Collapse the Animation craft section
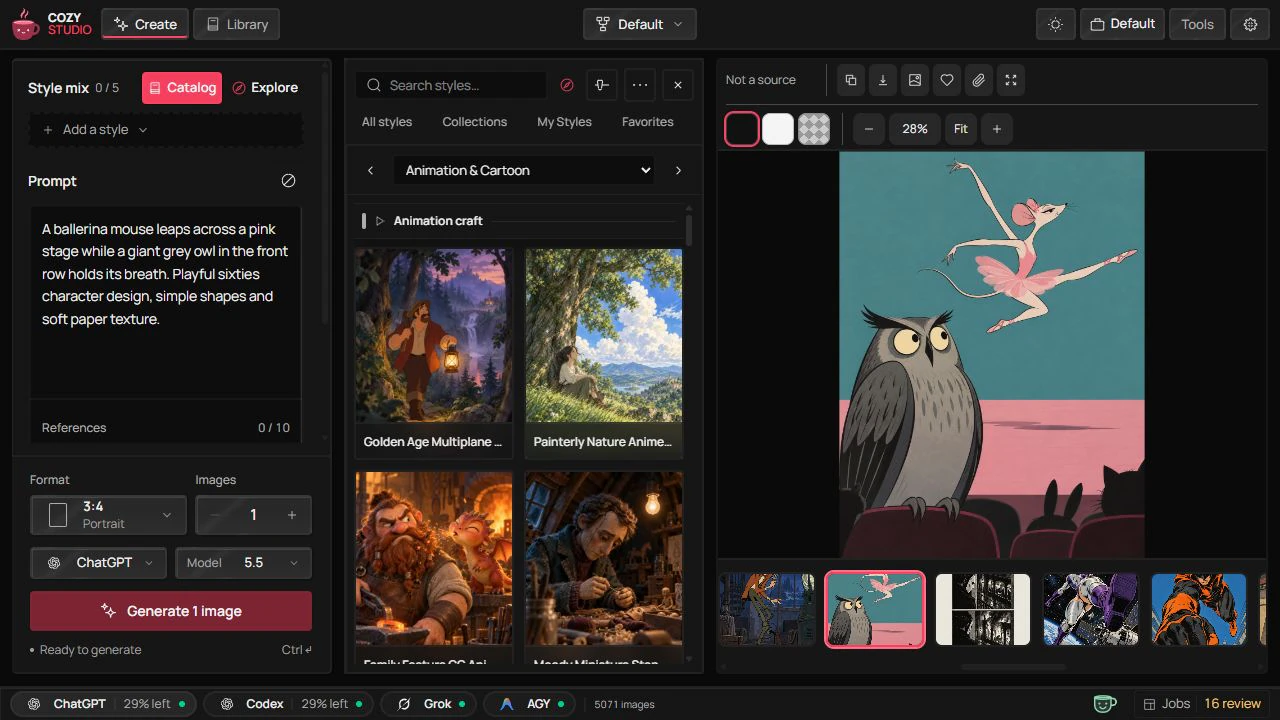The image size is (1280, 720). pyautogui.click(x=380, y=221)
